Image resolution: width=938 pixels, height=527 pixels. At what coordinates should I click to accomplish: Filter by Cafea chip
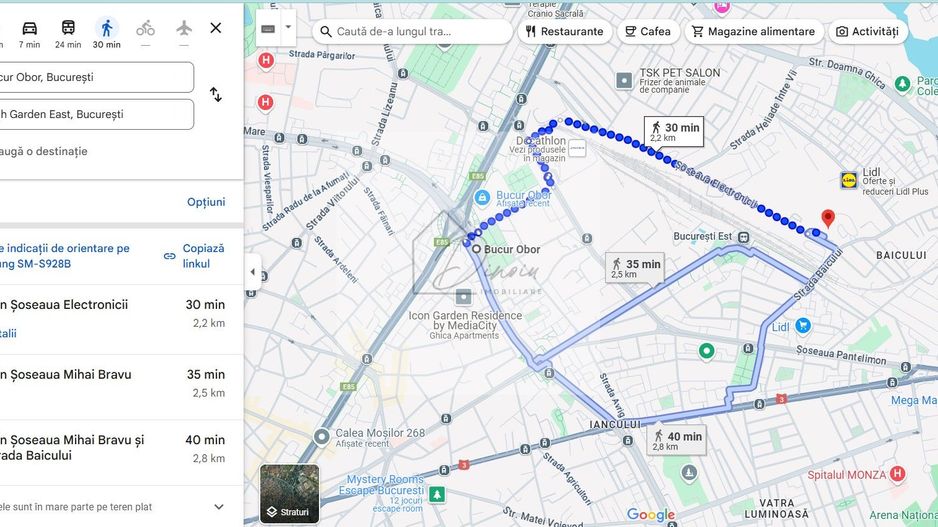pyautogui.click(x=647, y=31)
